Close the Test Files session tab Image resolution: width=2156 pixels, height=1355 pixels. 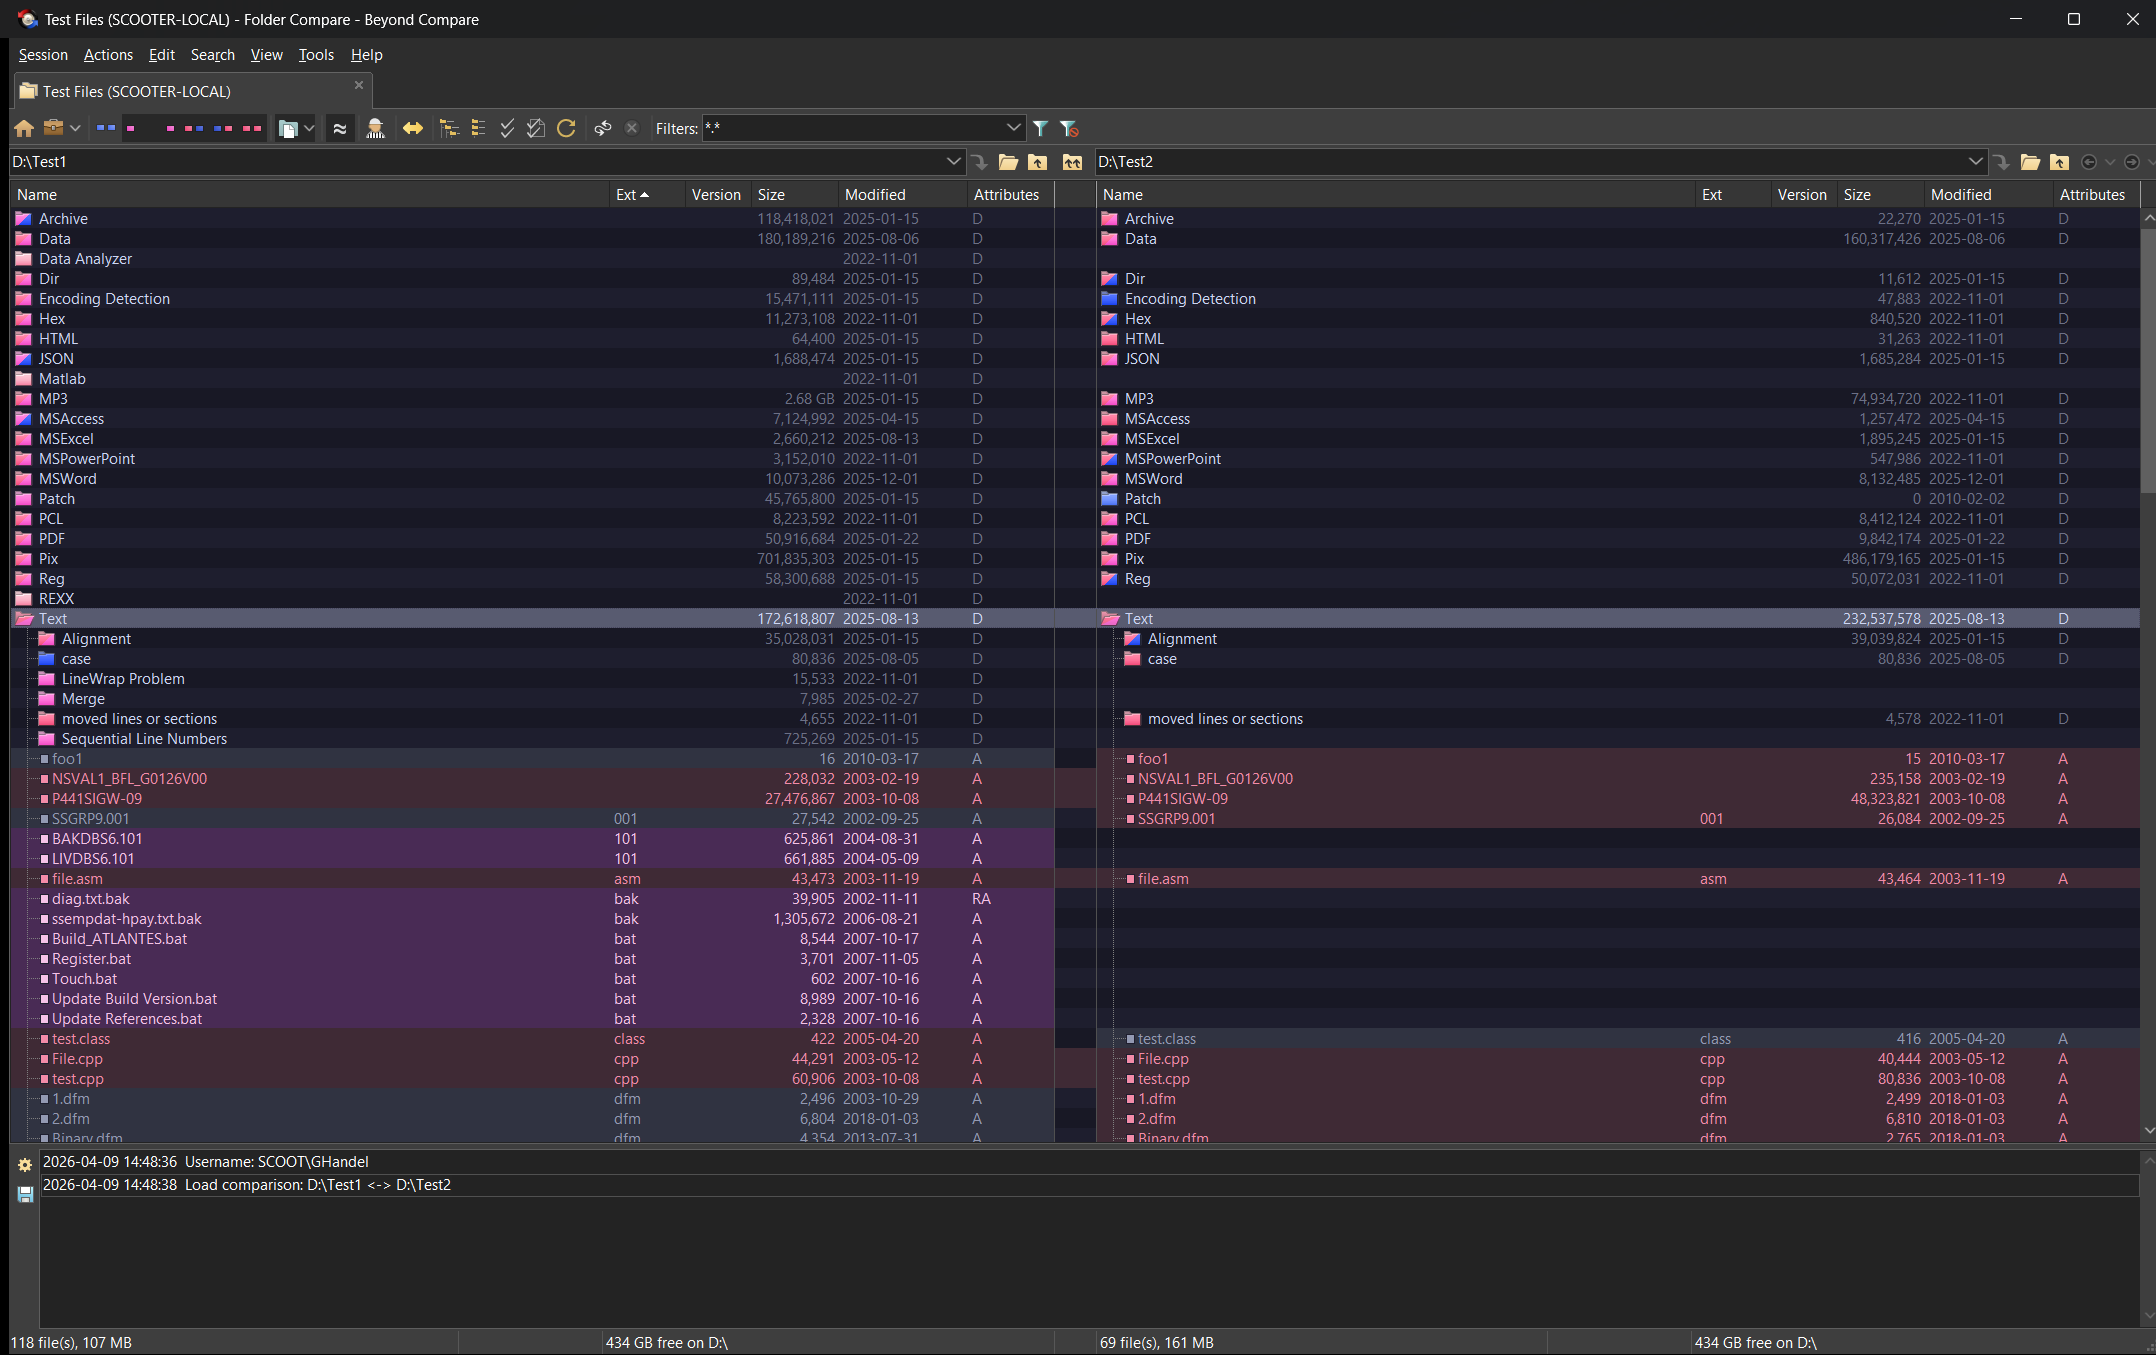(x=359, y=86)
